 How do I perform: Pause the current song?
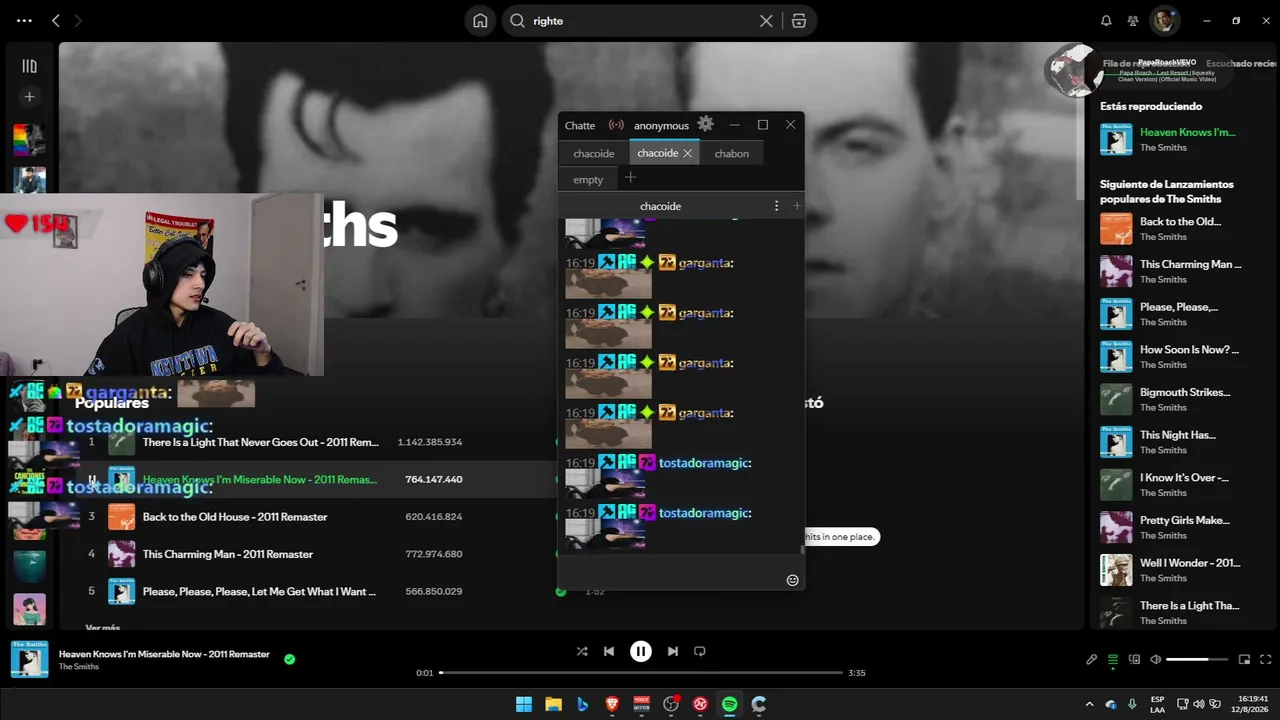click(641, 651)
